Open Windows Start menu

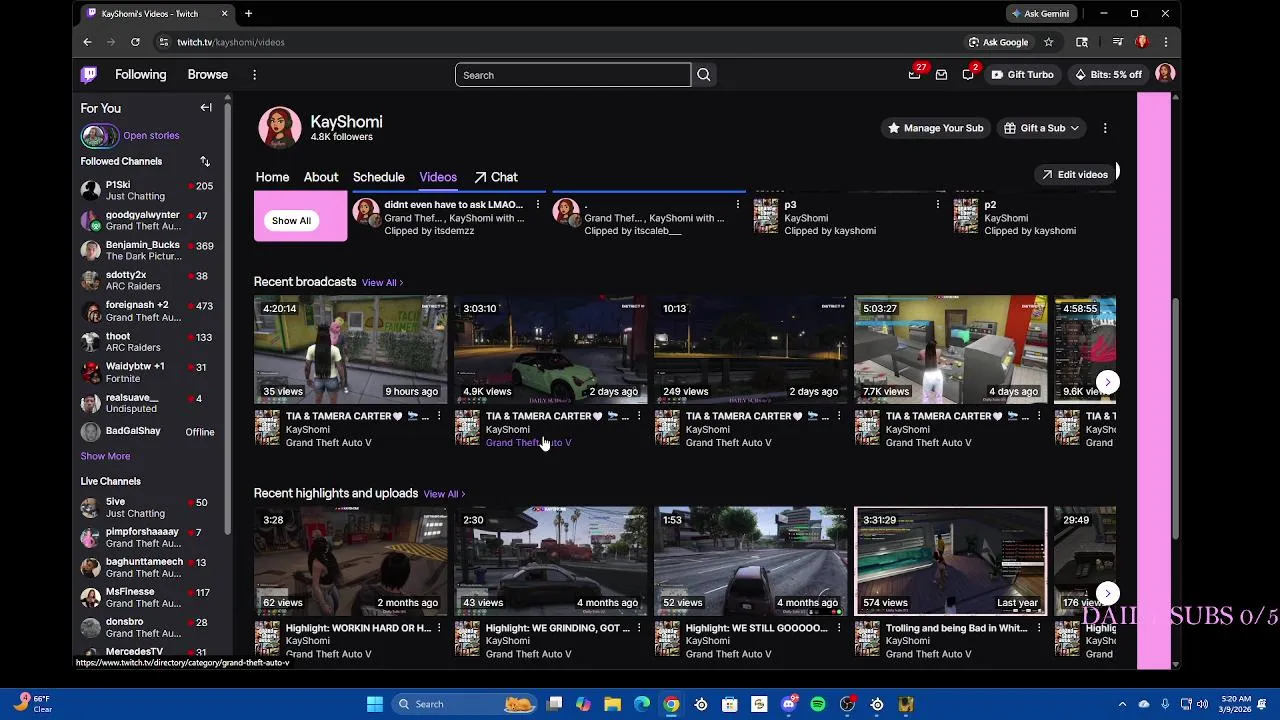tap(374, 704)
